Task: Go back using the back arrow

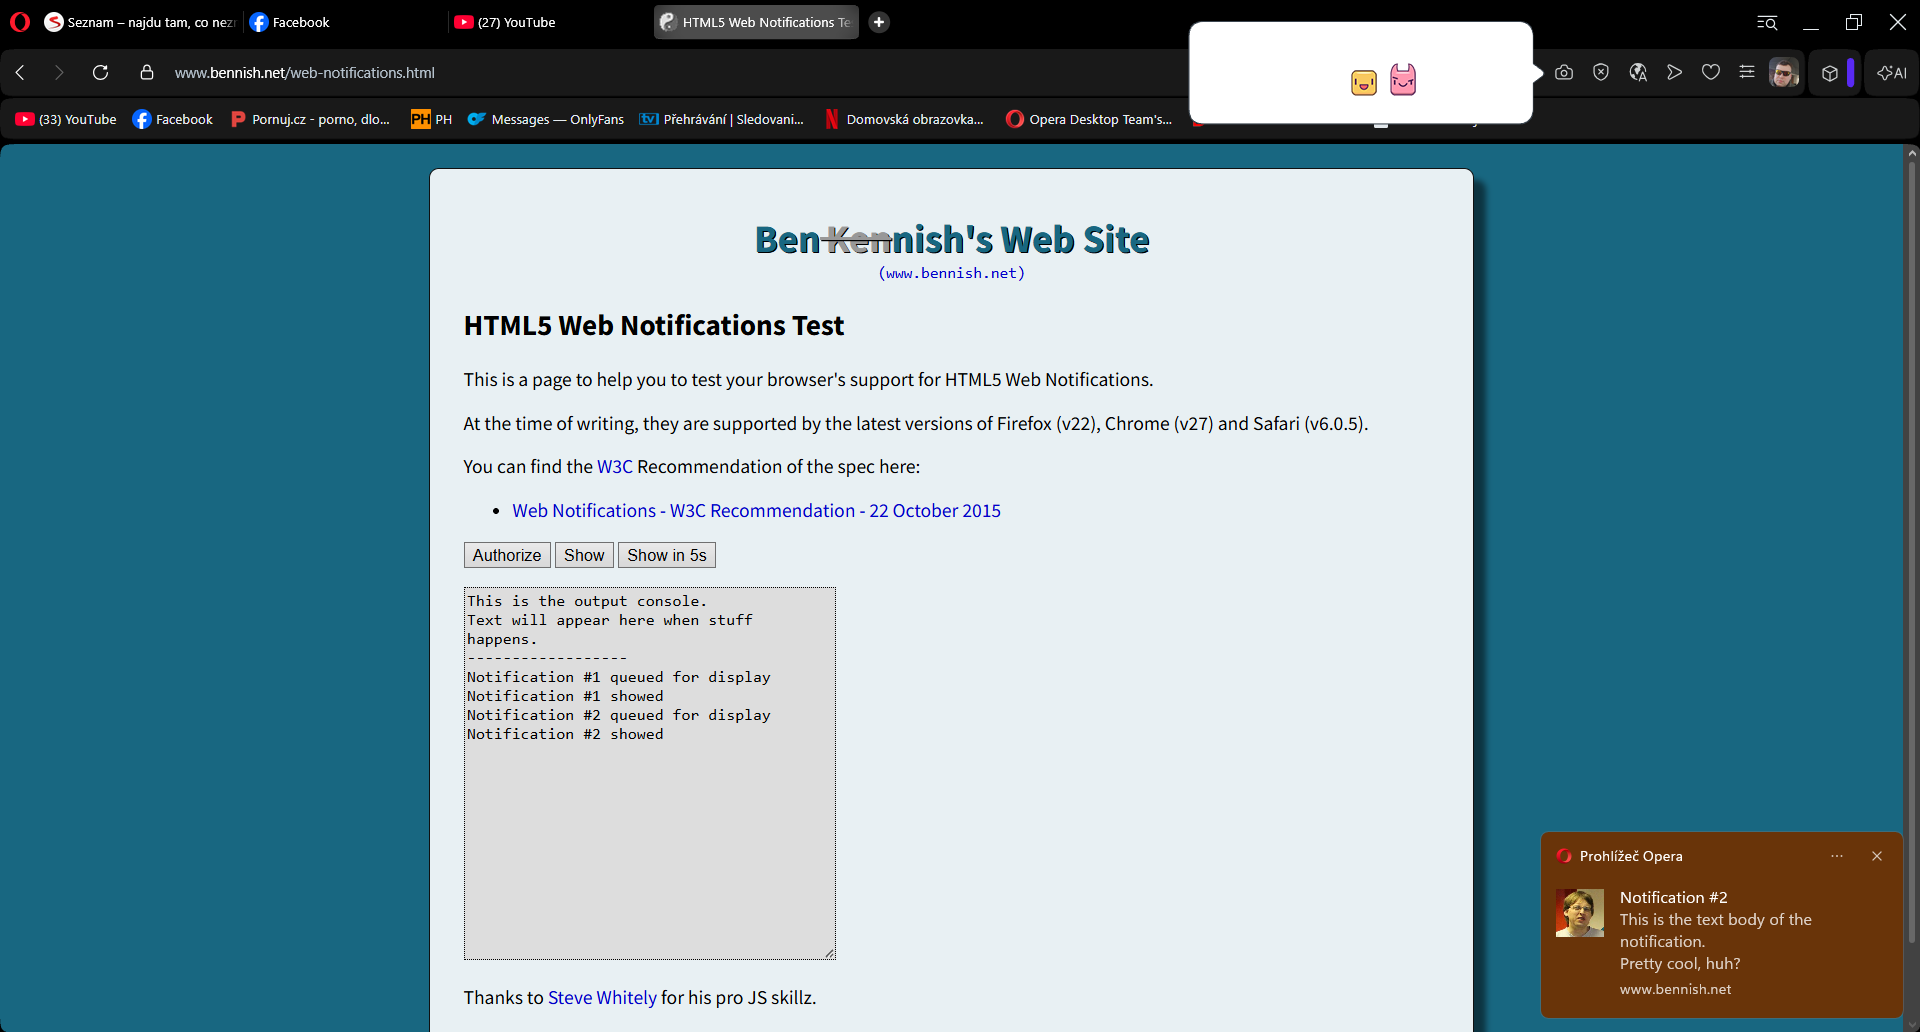Action: (x=20, y=72)
